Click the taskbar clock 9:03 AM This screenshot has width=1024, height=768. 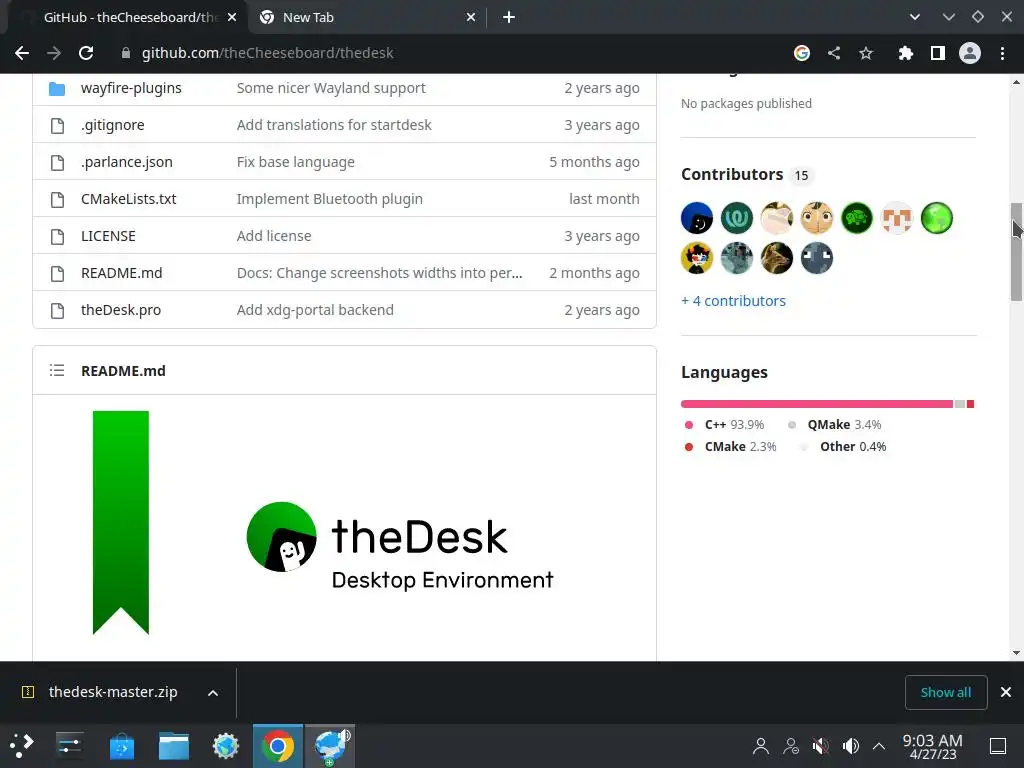click(933, 746)
